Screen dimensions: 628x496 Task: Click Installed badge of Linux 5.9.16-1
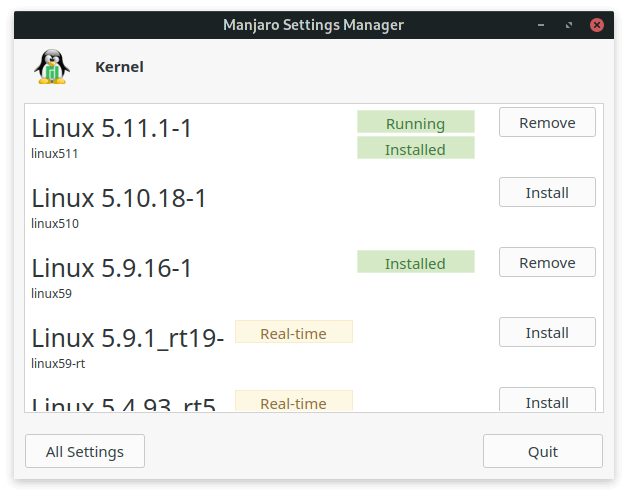pyautogui.click(x=416, y=262)
